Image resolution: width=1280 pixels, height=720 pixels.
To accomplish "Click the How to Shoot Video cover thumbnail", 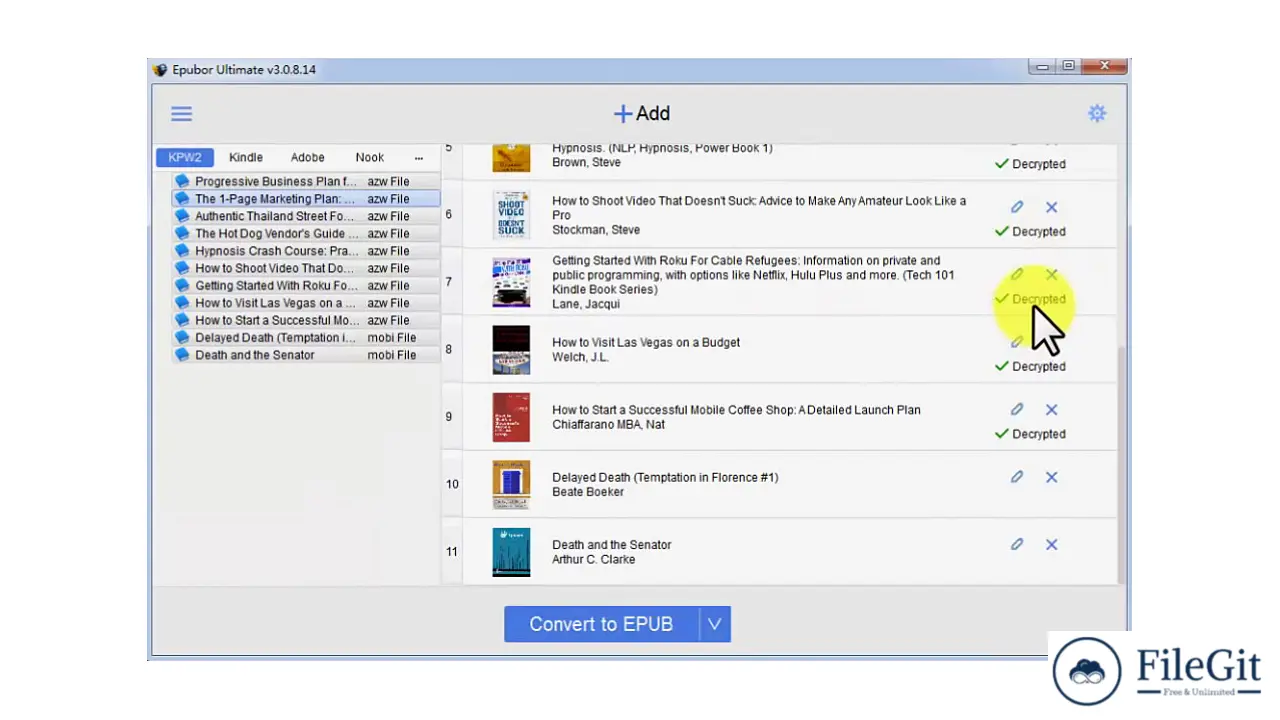I will click(511, 214).
